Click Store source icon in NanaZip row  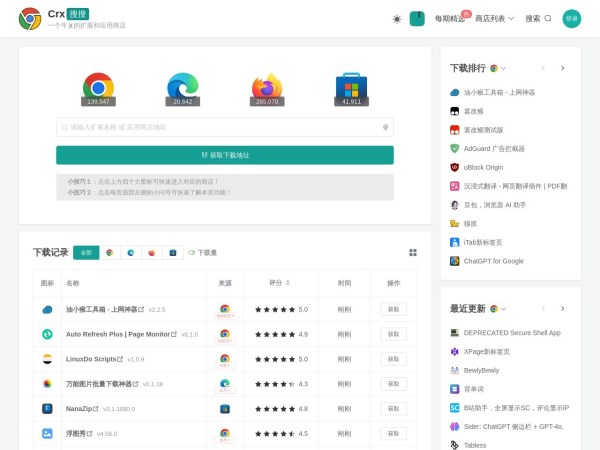click(x=225, y=409)
